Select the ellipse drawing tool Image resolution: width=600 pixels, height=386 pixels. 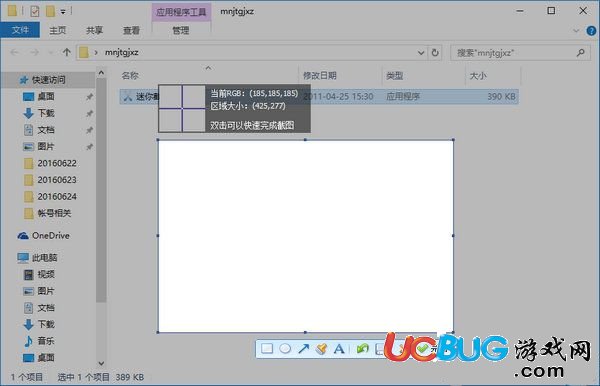[x=285, y=349]
